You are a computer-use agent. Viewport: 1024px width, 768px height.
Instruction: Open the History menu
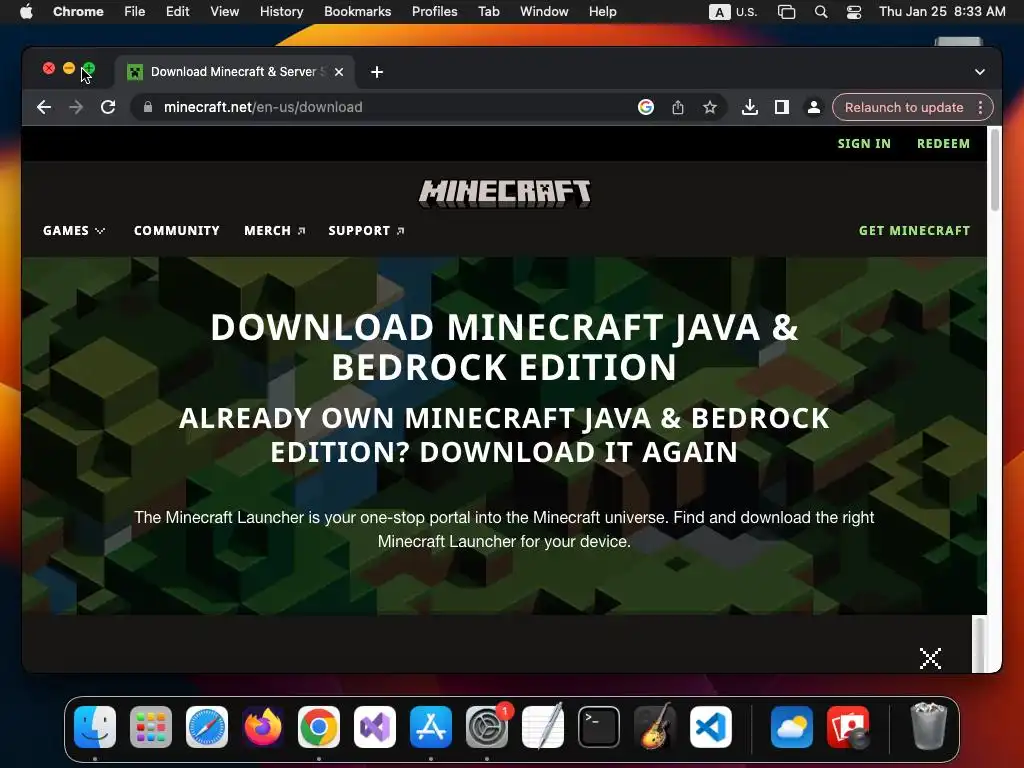click(281, 12)
